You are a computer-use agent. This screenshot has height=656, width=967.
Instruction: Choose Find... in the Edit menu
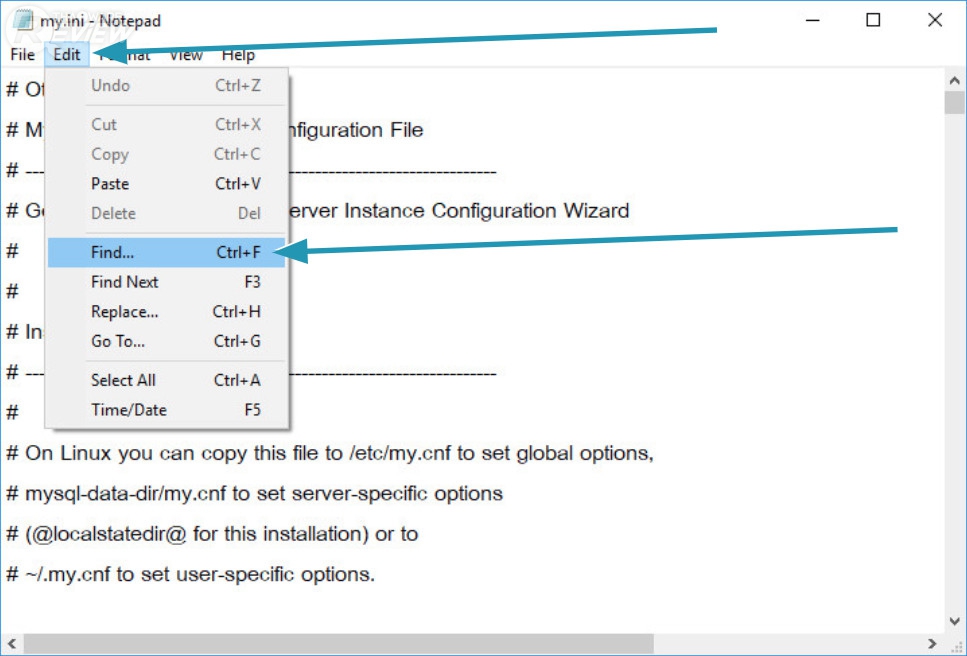coord(112,253)
